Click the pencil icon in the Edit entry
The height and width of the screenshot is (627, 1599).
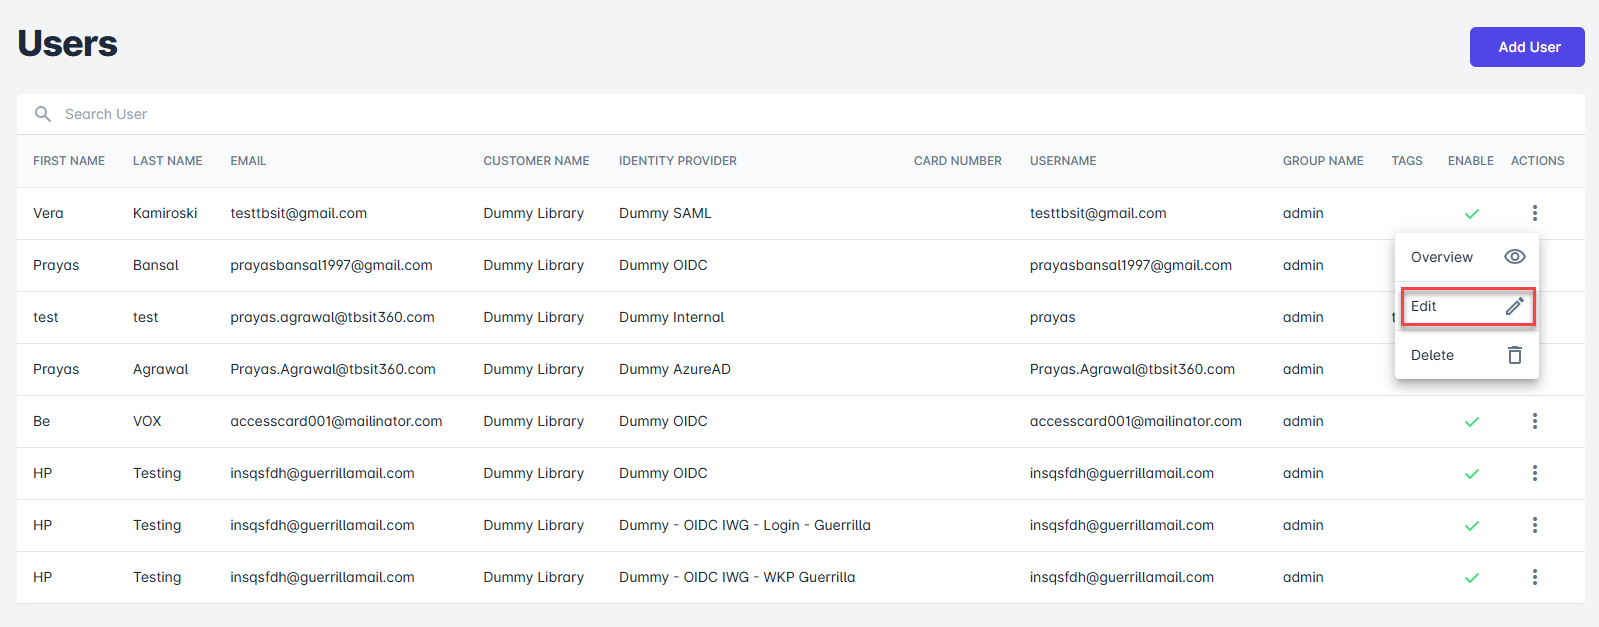coord(1514,306)
